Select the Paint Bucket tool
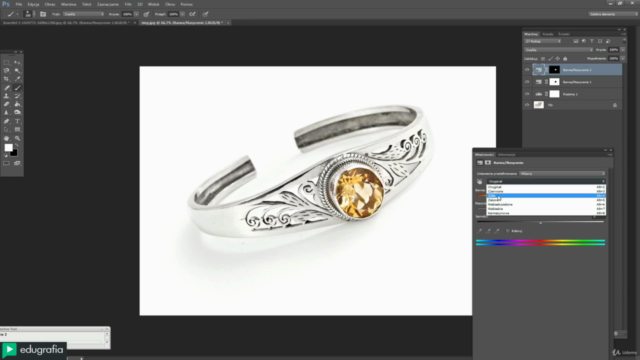The width and height of the screenshot is (640, 360). pyautogui.click(x=17, y=104)
